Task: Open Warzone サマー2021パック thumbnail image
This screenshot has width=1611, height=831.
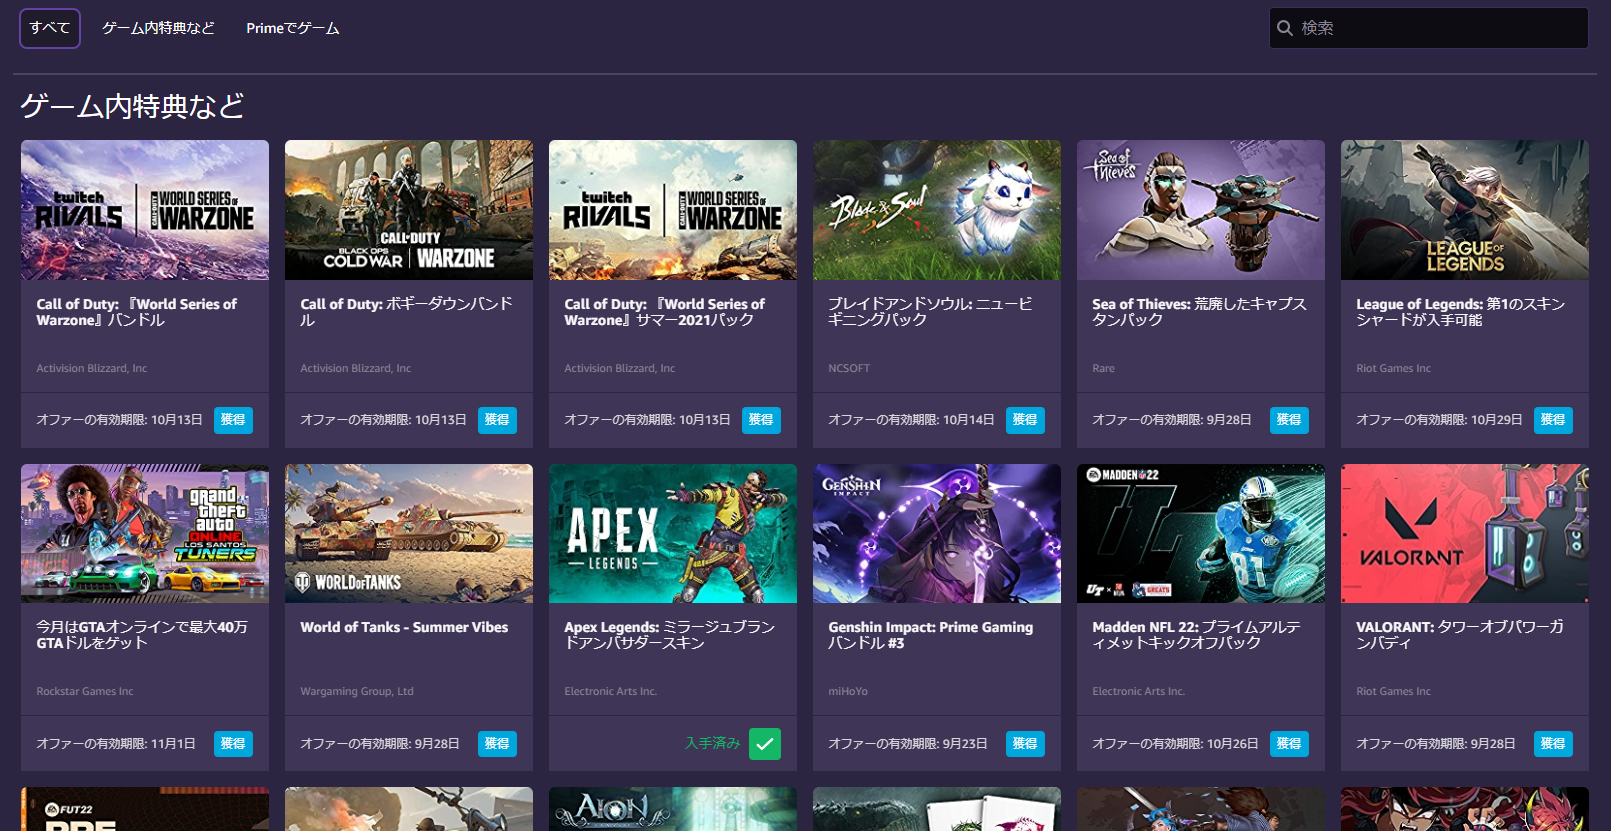Action: click(x=673, y=210)
